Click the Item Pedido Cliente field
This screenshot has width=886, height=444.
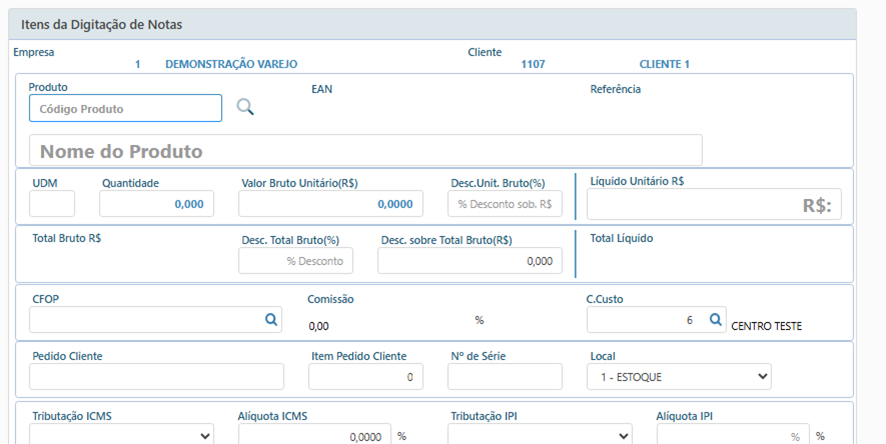[x=365, y=376]
